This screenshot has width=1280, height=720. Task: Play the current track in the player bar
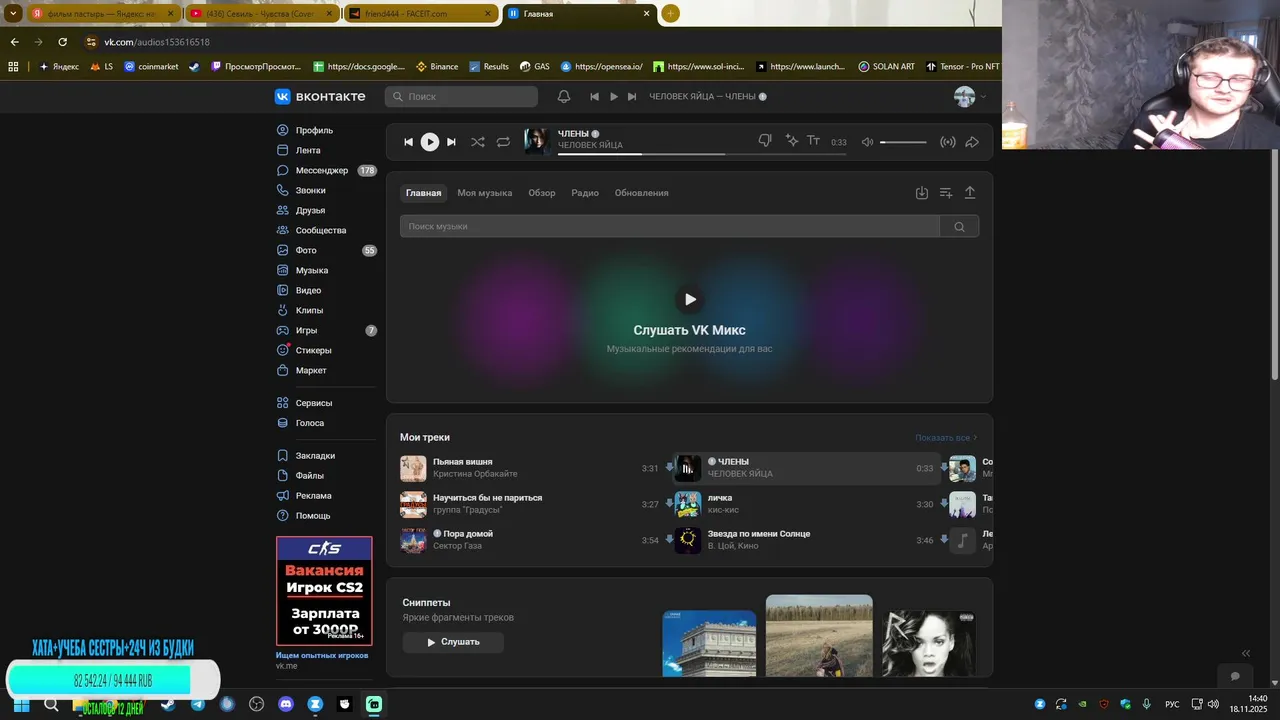pyautogui.click(x=429, y=142)
